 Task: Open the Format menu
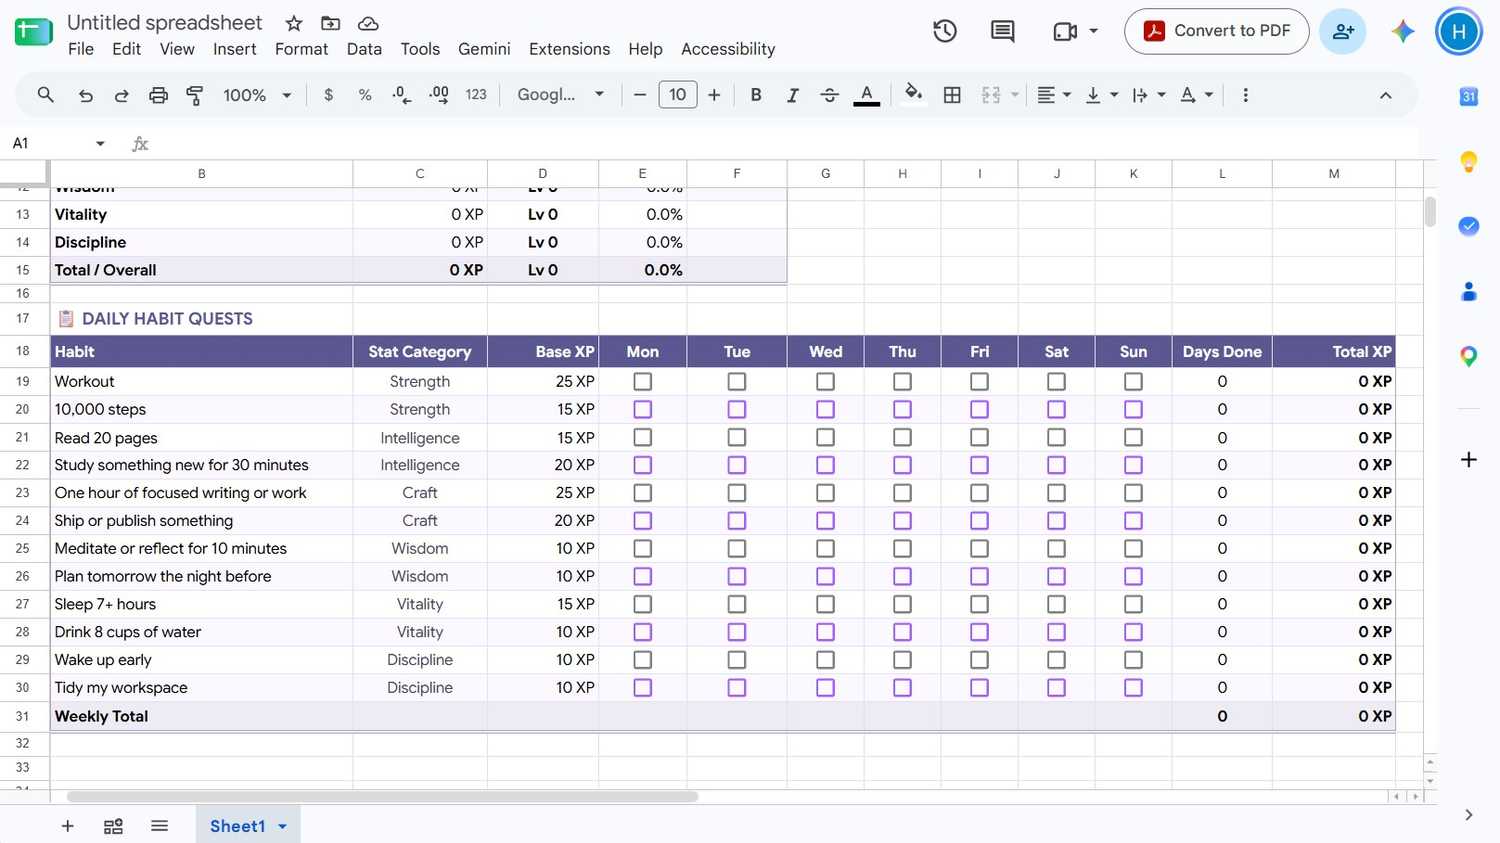click(301, 49)
